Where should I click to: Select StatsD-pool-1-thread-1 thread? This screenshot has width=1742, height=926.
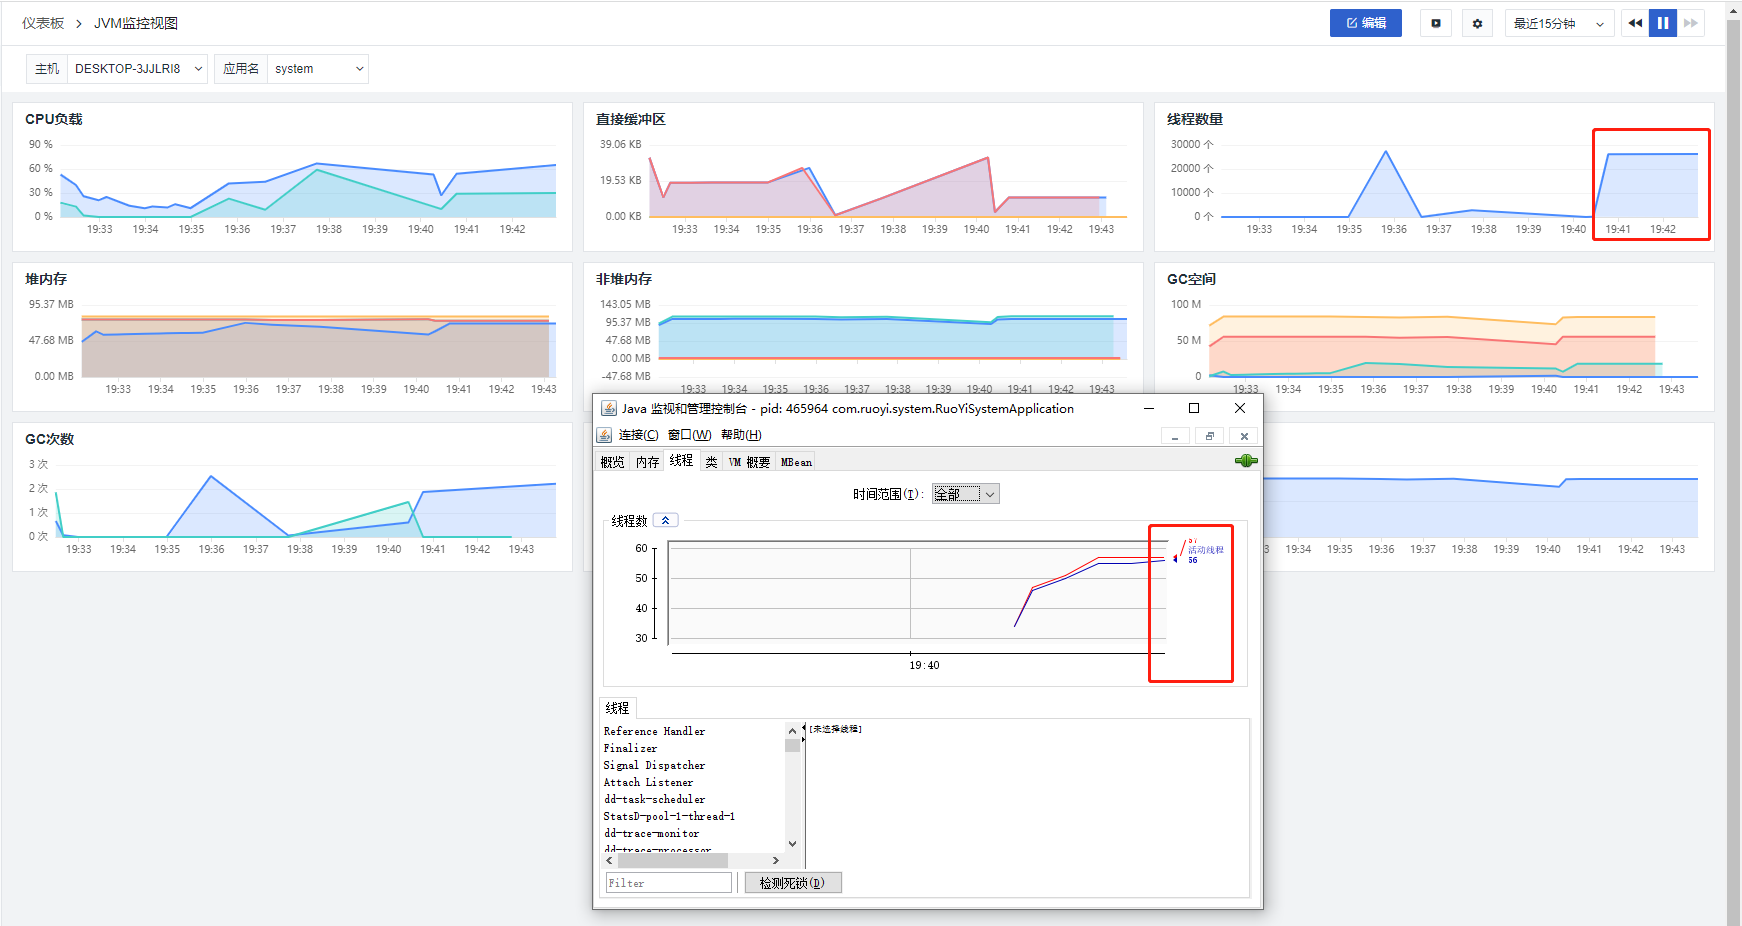pos(669,817)
